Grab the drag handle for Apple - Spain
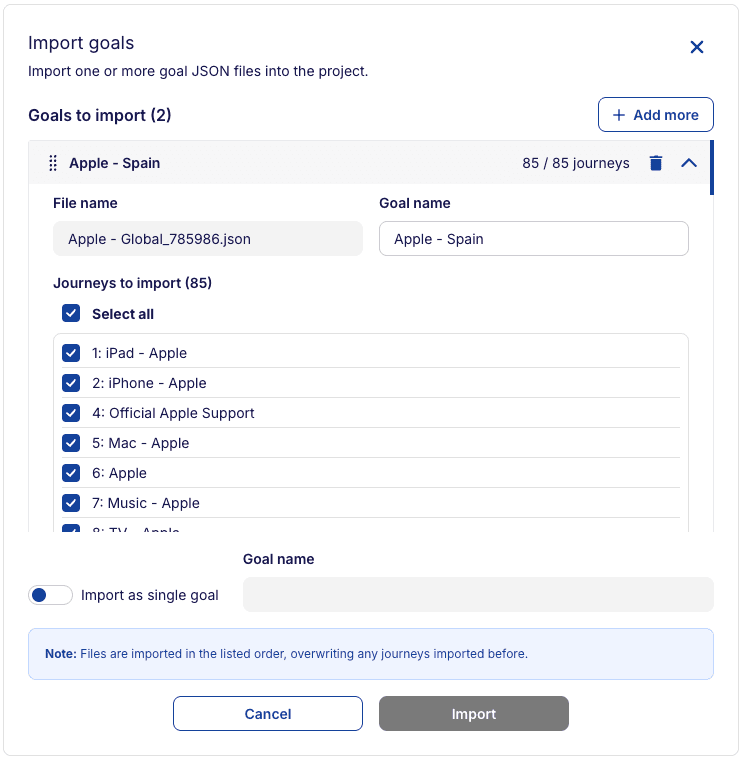The height and width of the screenshot is (762, 743). pos(53,163)
